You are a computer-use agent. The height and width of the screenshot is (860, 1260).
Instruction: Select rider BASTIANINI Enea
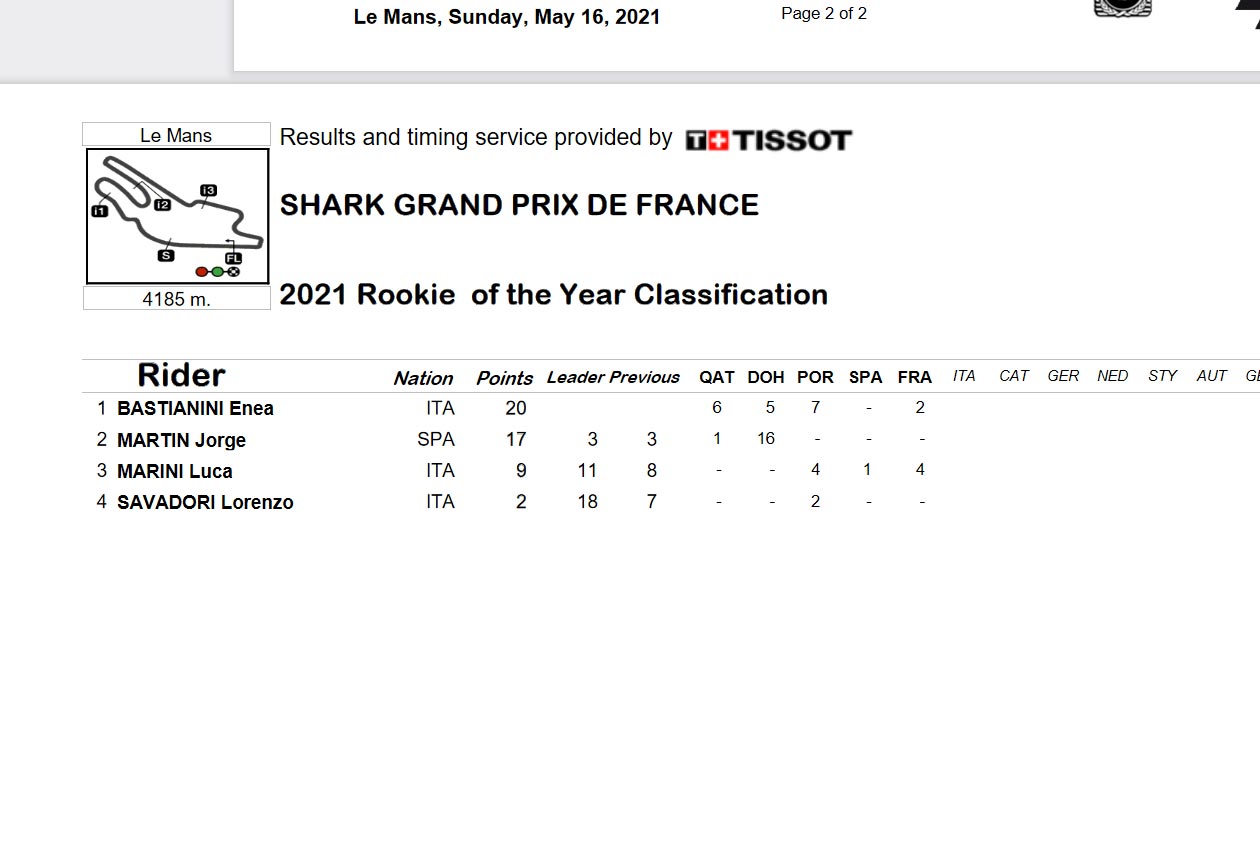point(195,408)
